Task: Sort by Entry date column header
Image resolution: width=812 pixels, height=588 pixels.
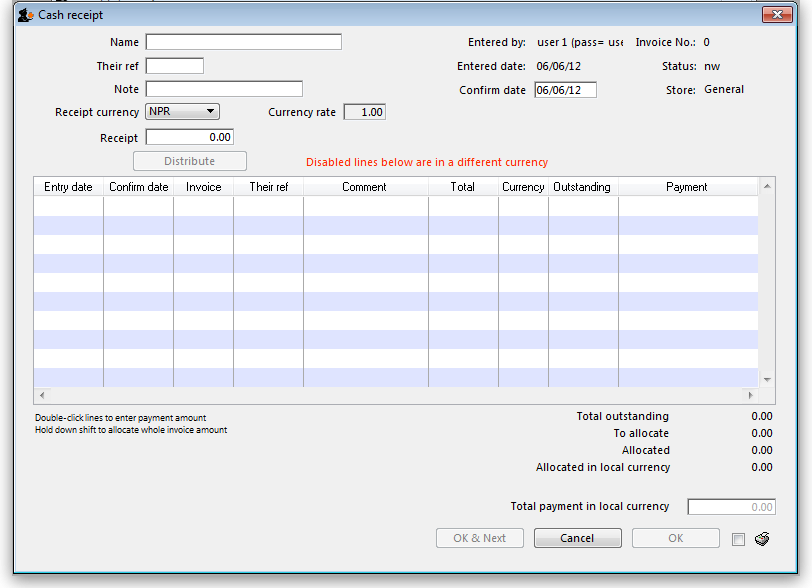Action: (x=68, y=187)
